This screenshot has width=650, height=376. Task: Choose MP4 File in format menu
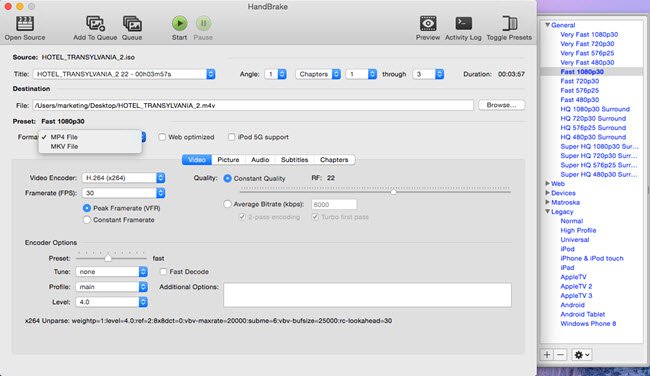90,137
